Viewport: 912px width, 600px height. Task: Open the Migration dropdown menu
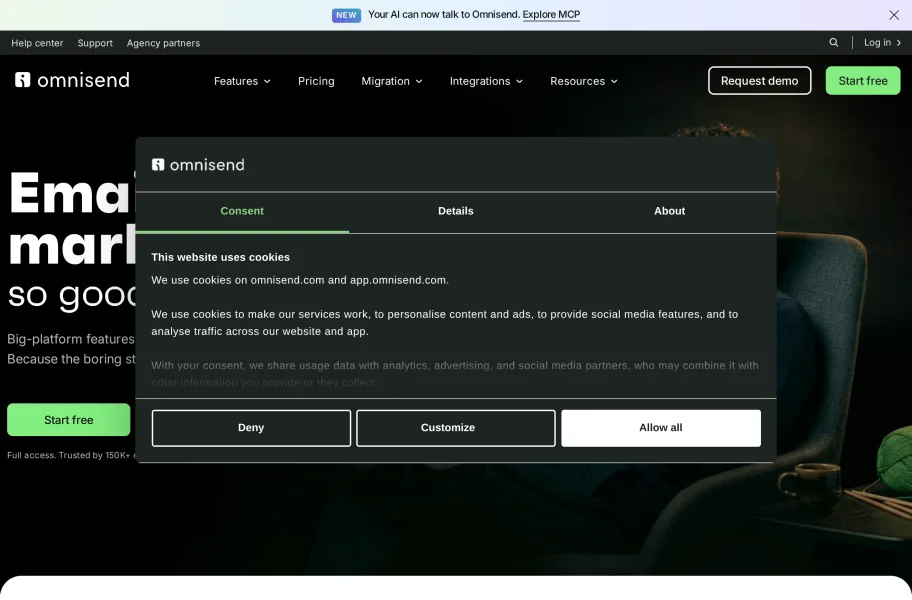[391, 81]
